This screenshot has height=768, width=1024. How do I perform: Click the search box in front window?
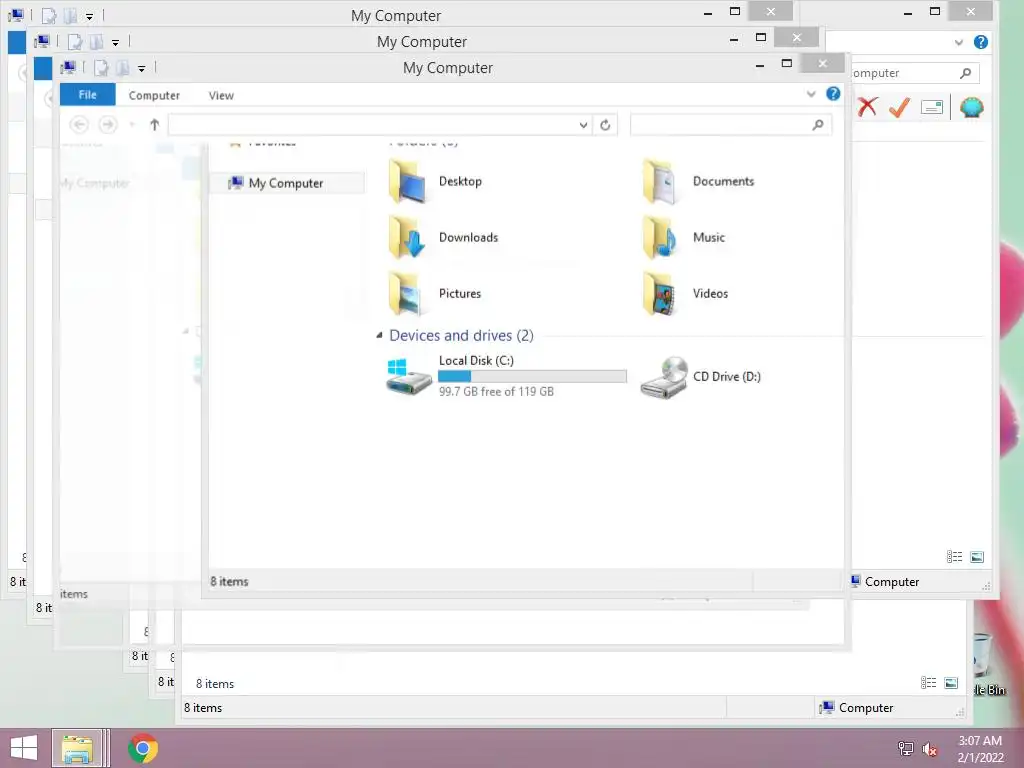click(x=731, y=125)
